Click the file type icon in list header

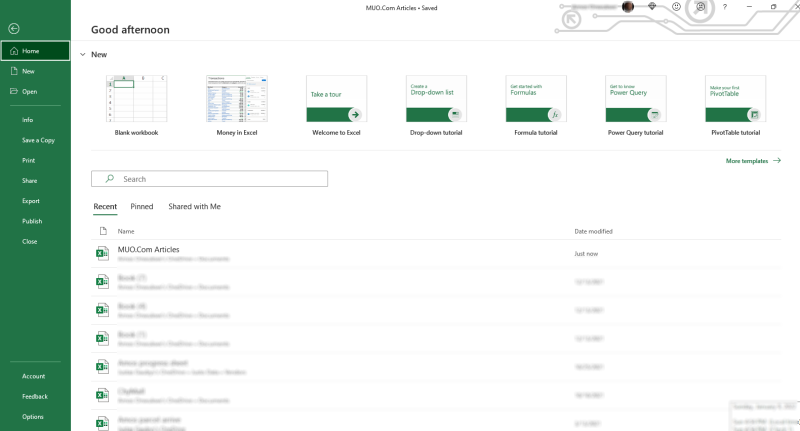click(103, 232)
